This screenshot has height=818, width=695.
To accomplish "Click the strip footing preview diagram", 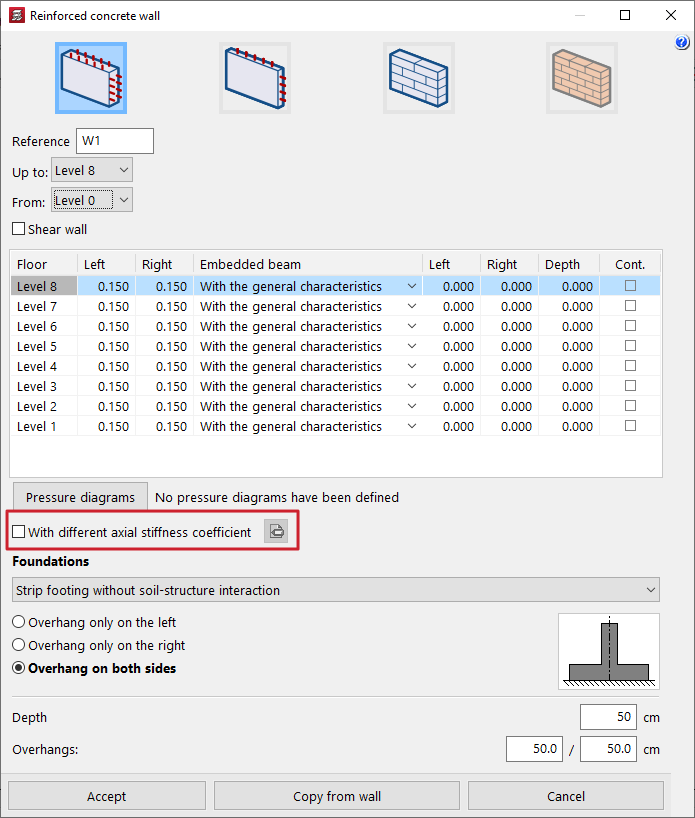I will tap(609, 651).
